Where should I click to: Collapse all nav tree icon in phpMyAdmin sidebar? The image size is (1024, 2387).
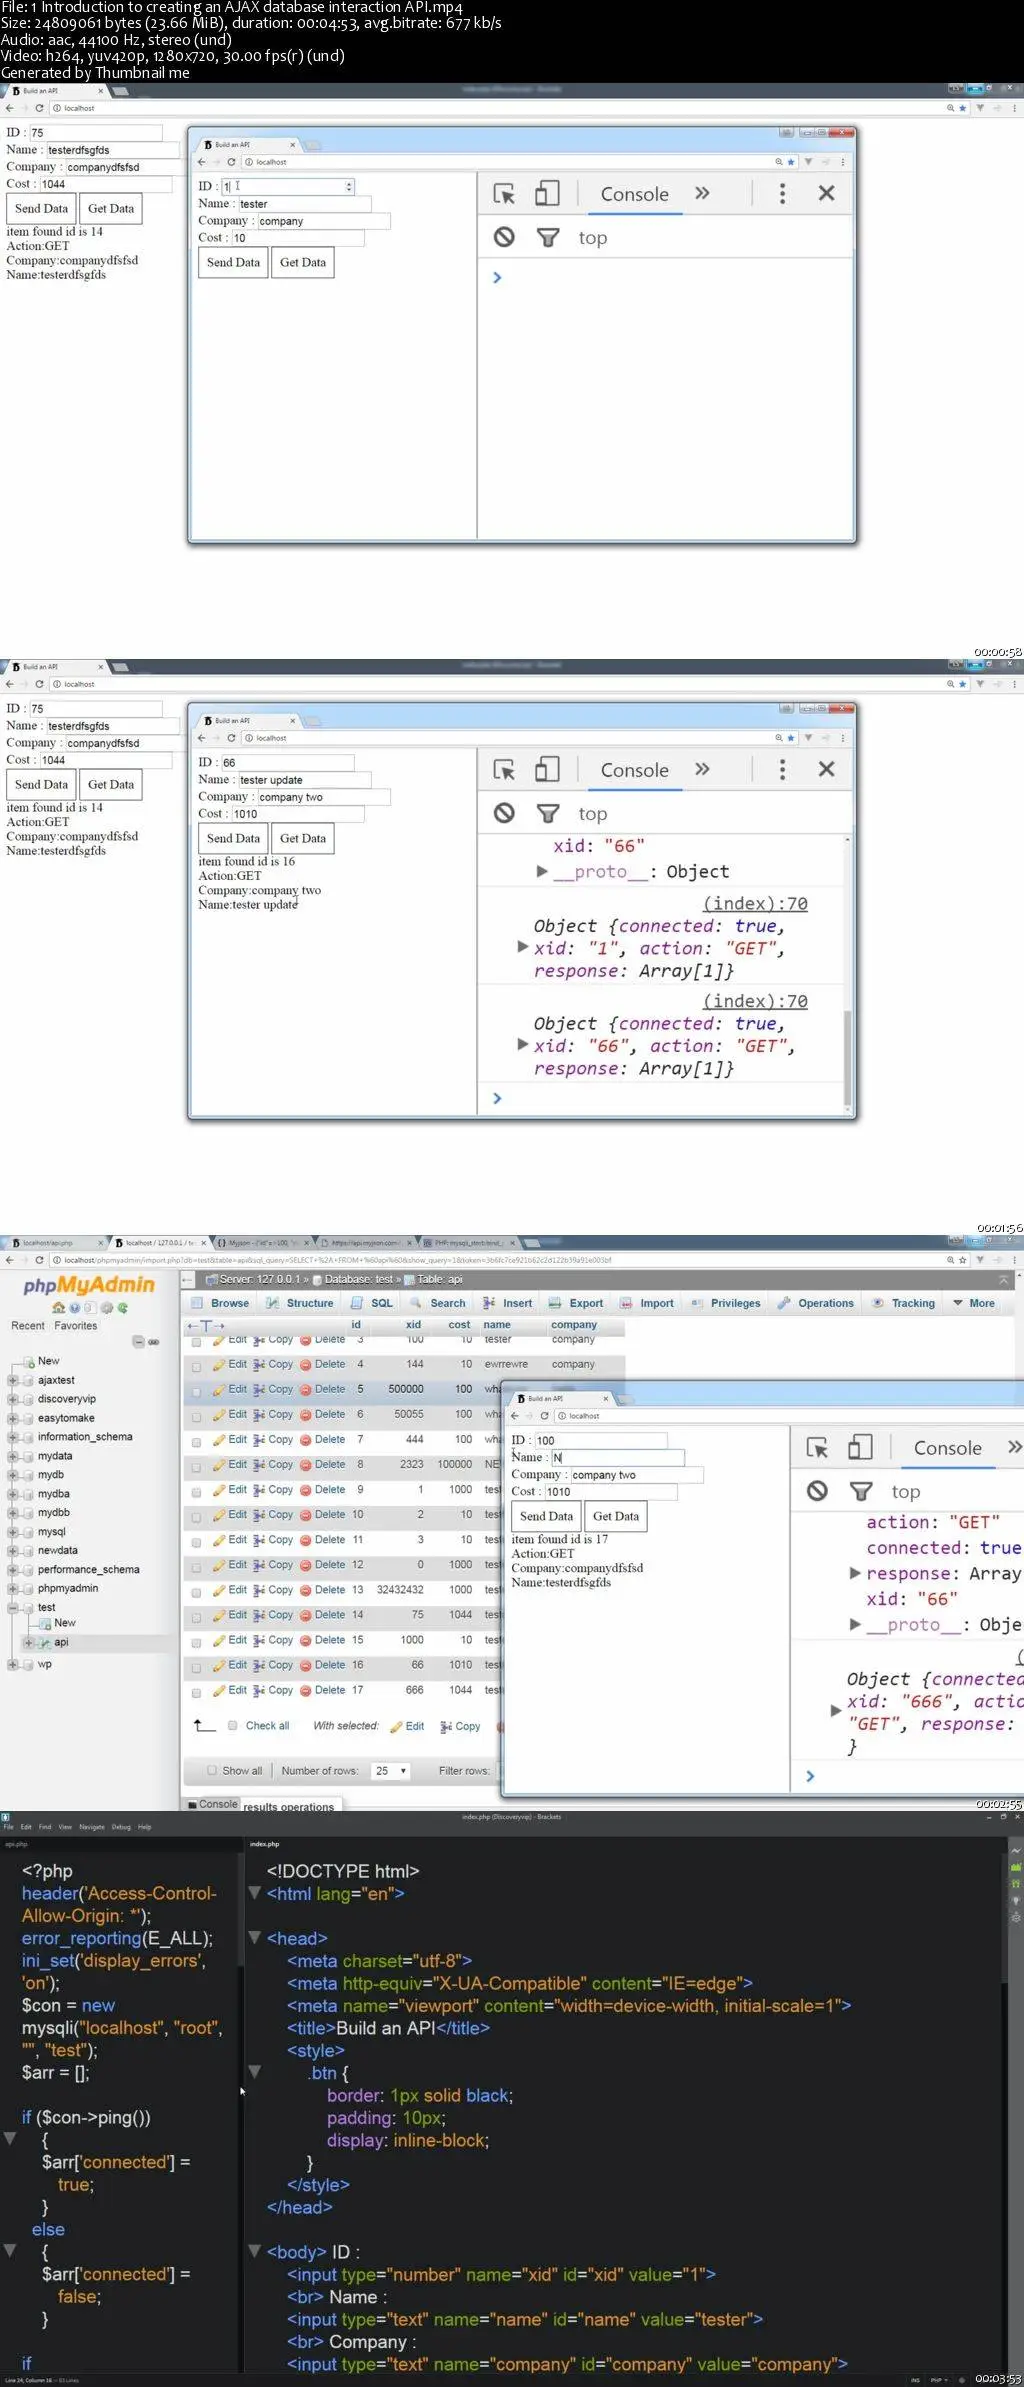click(139, 1342)
